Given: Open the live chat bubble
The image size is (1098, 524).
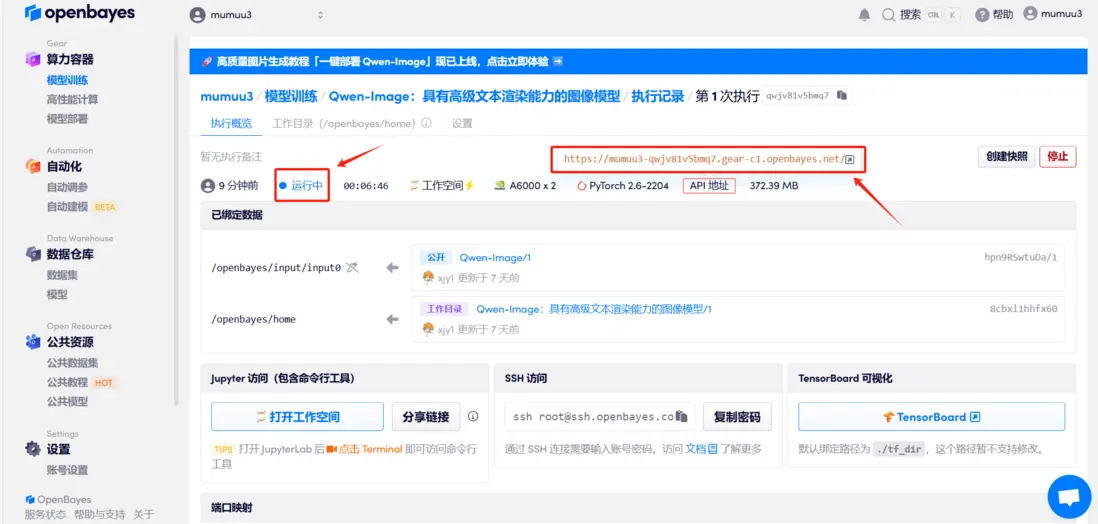Looking at the screenshot, I should 1069,497.
